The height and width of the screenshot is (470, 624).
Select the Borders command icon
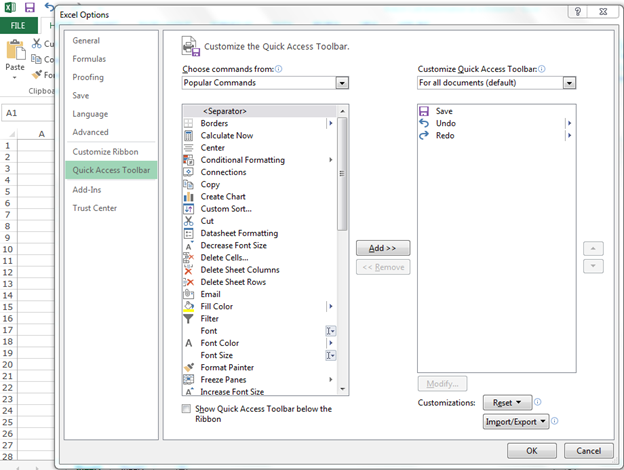(188, 123)
